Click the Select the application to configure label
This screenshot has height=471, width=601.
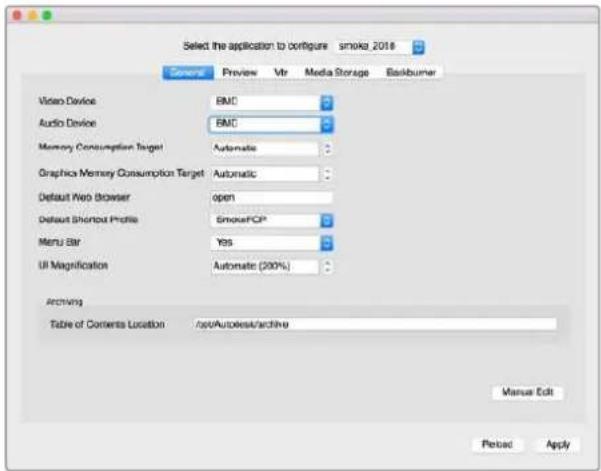pos(255,46)
